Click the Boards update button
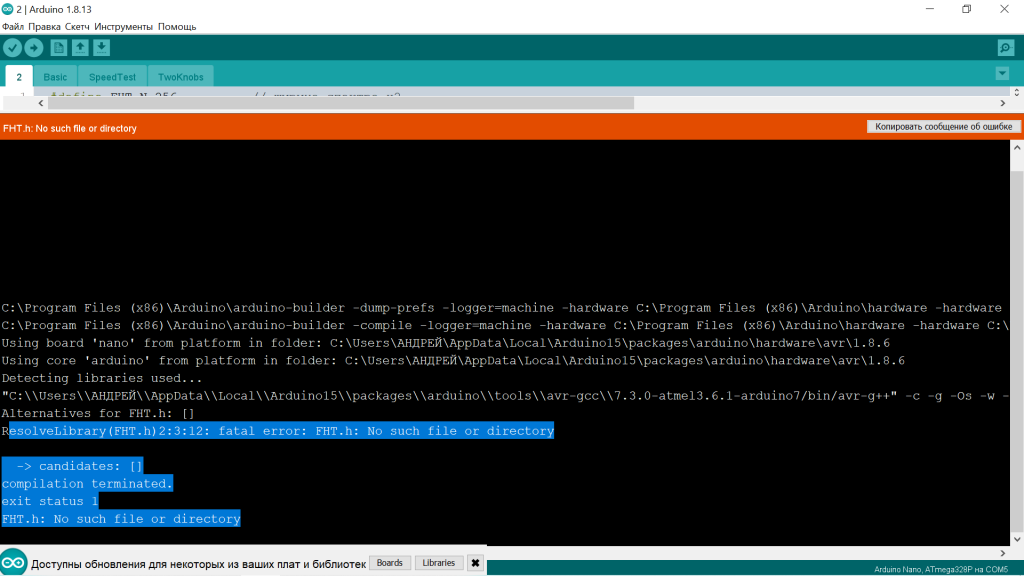 click(x=389, y=563)
